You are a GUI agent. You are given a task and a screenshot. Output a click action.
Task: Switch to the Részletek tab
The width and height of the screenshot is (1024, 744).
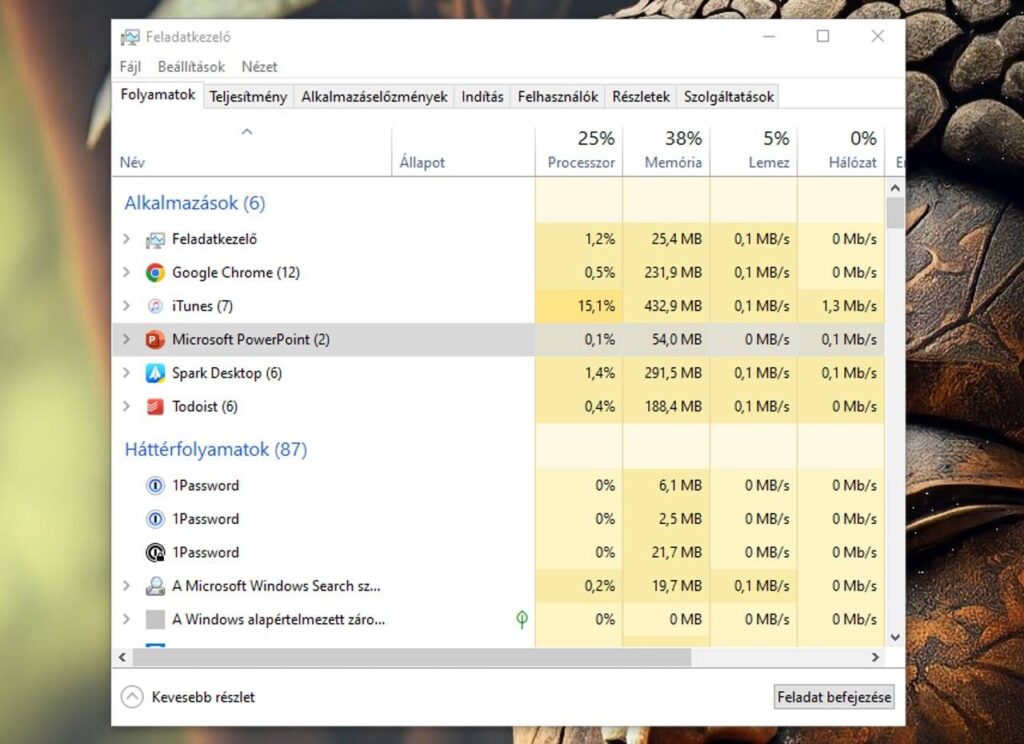641,97
